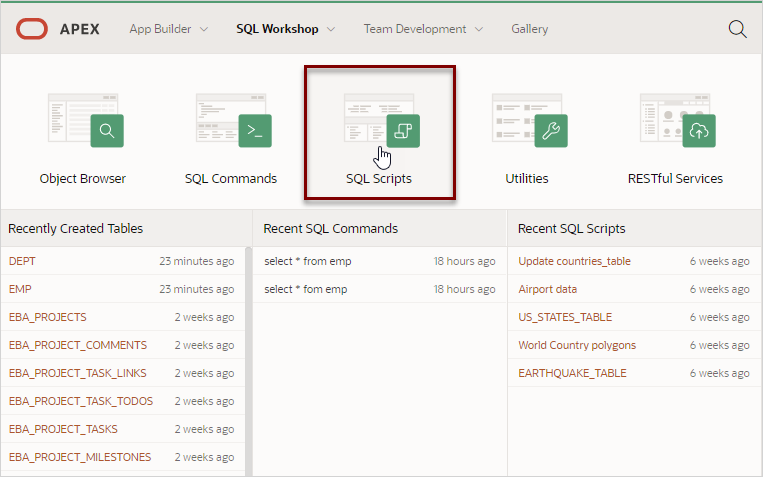This screenshot has height=477, width=763.
Task: Click the RESTful Services label
Action: click(x=675, y=179)
